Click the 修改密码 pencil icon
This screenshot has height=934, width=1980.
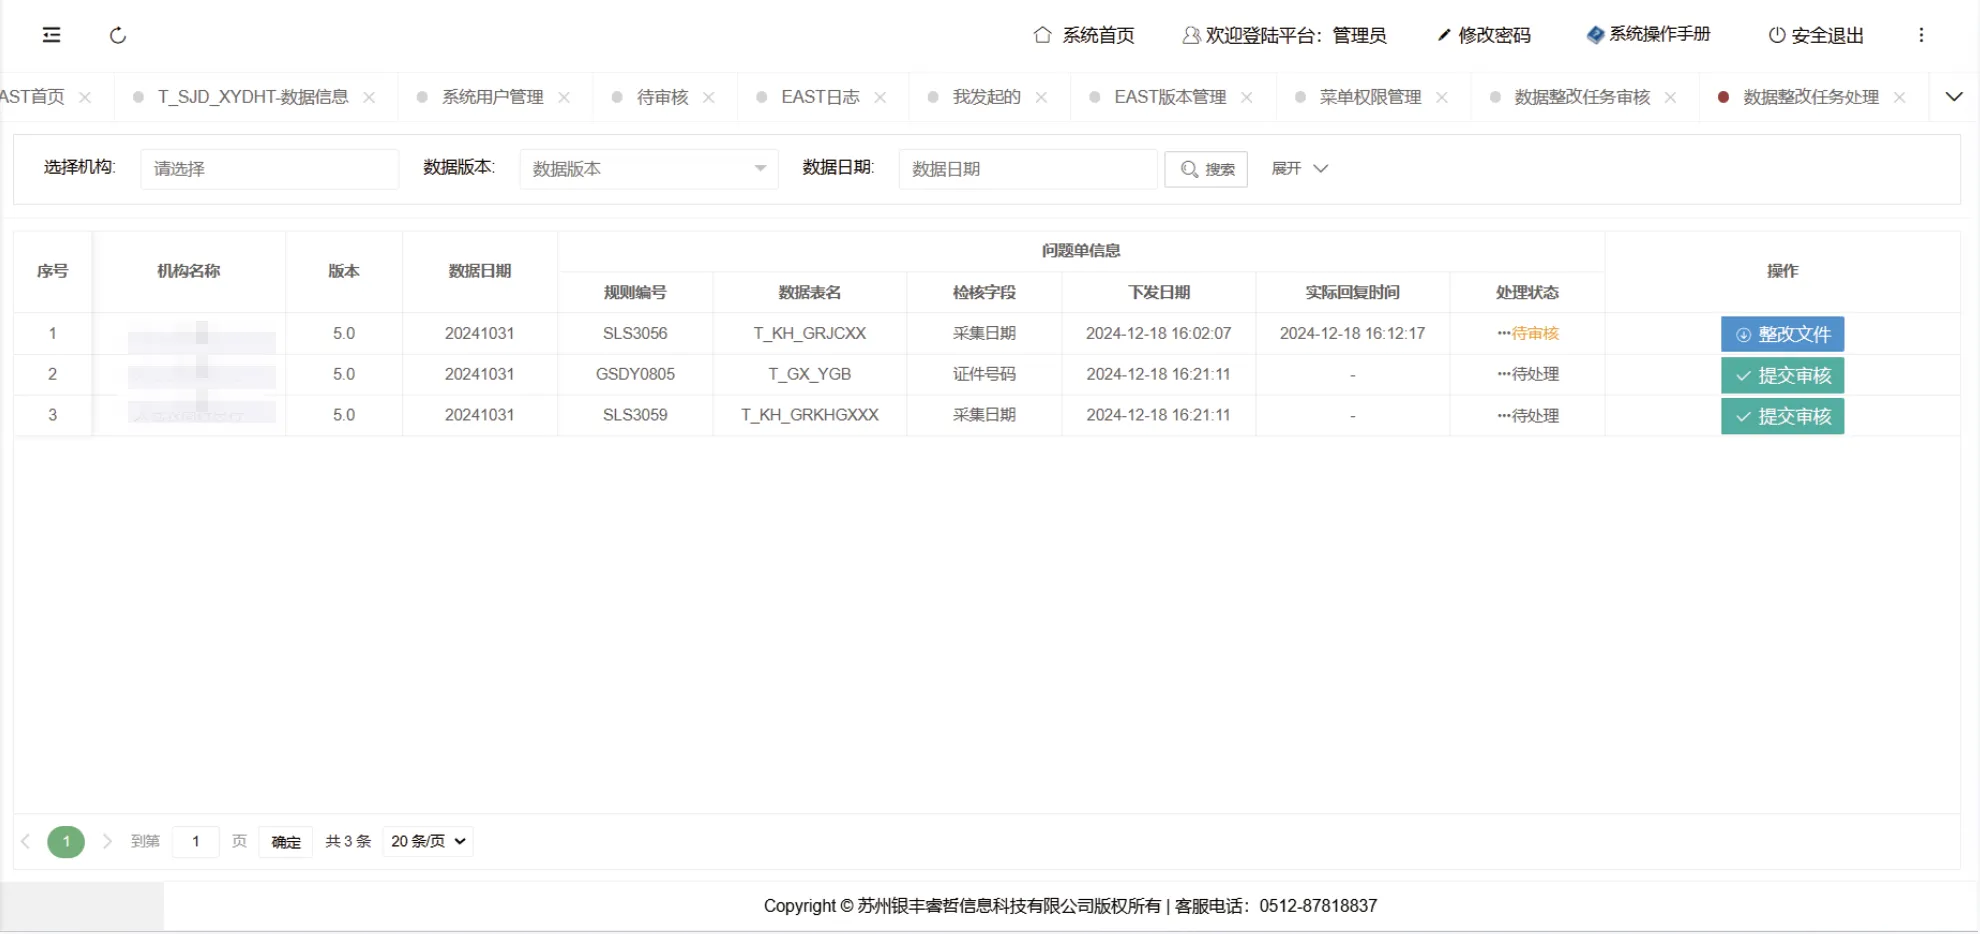pos(1443,35)
